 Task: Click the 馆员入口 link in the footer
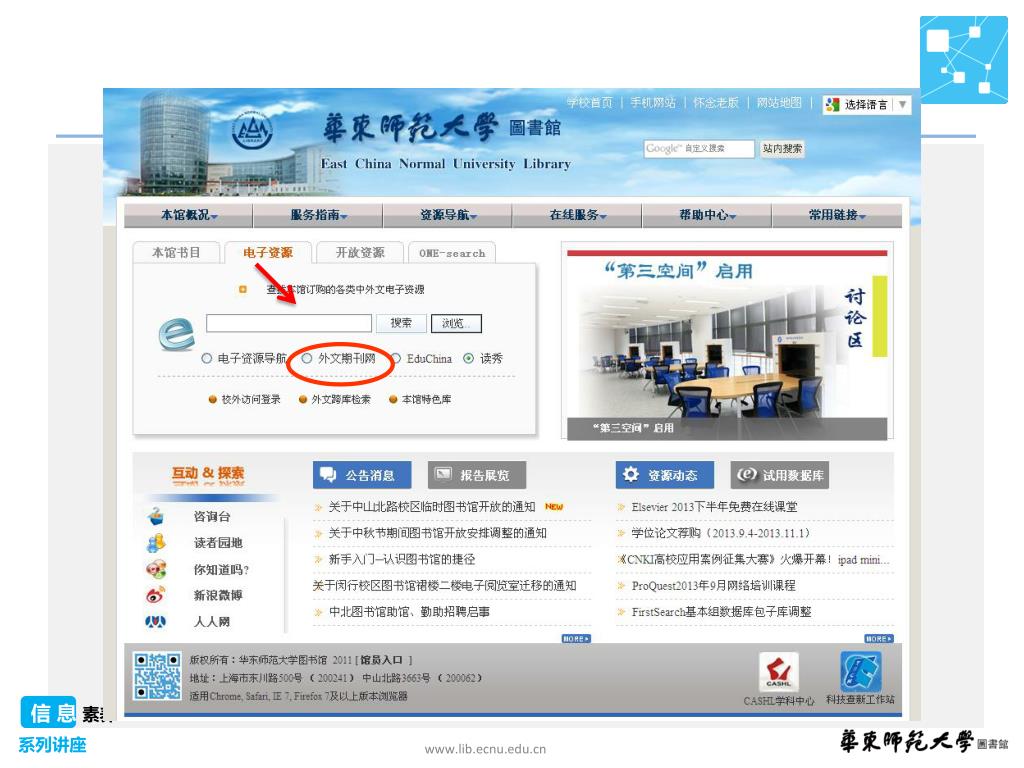(x=381, y=660)
